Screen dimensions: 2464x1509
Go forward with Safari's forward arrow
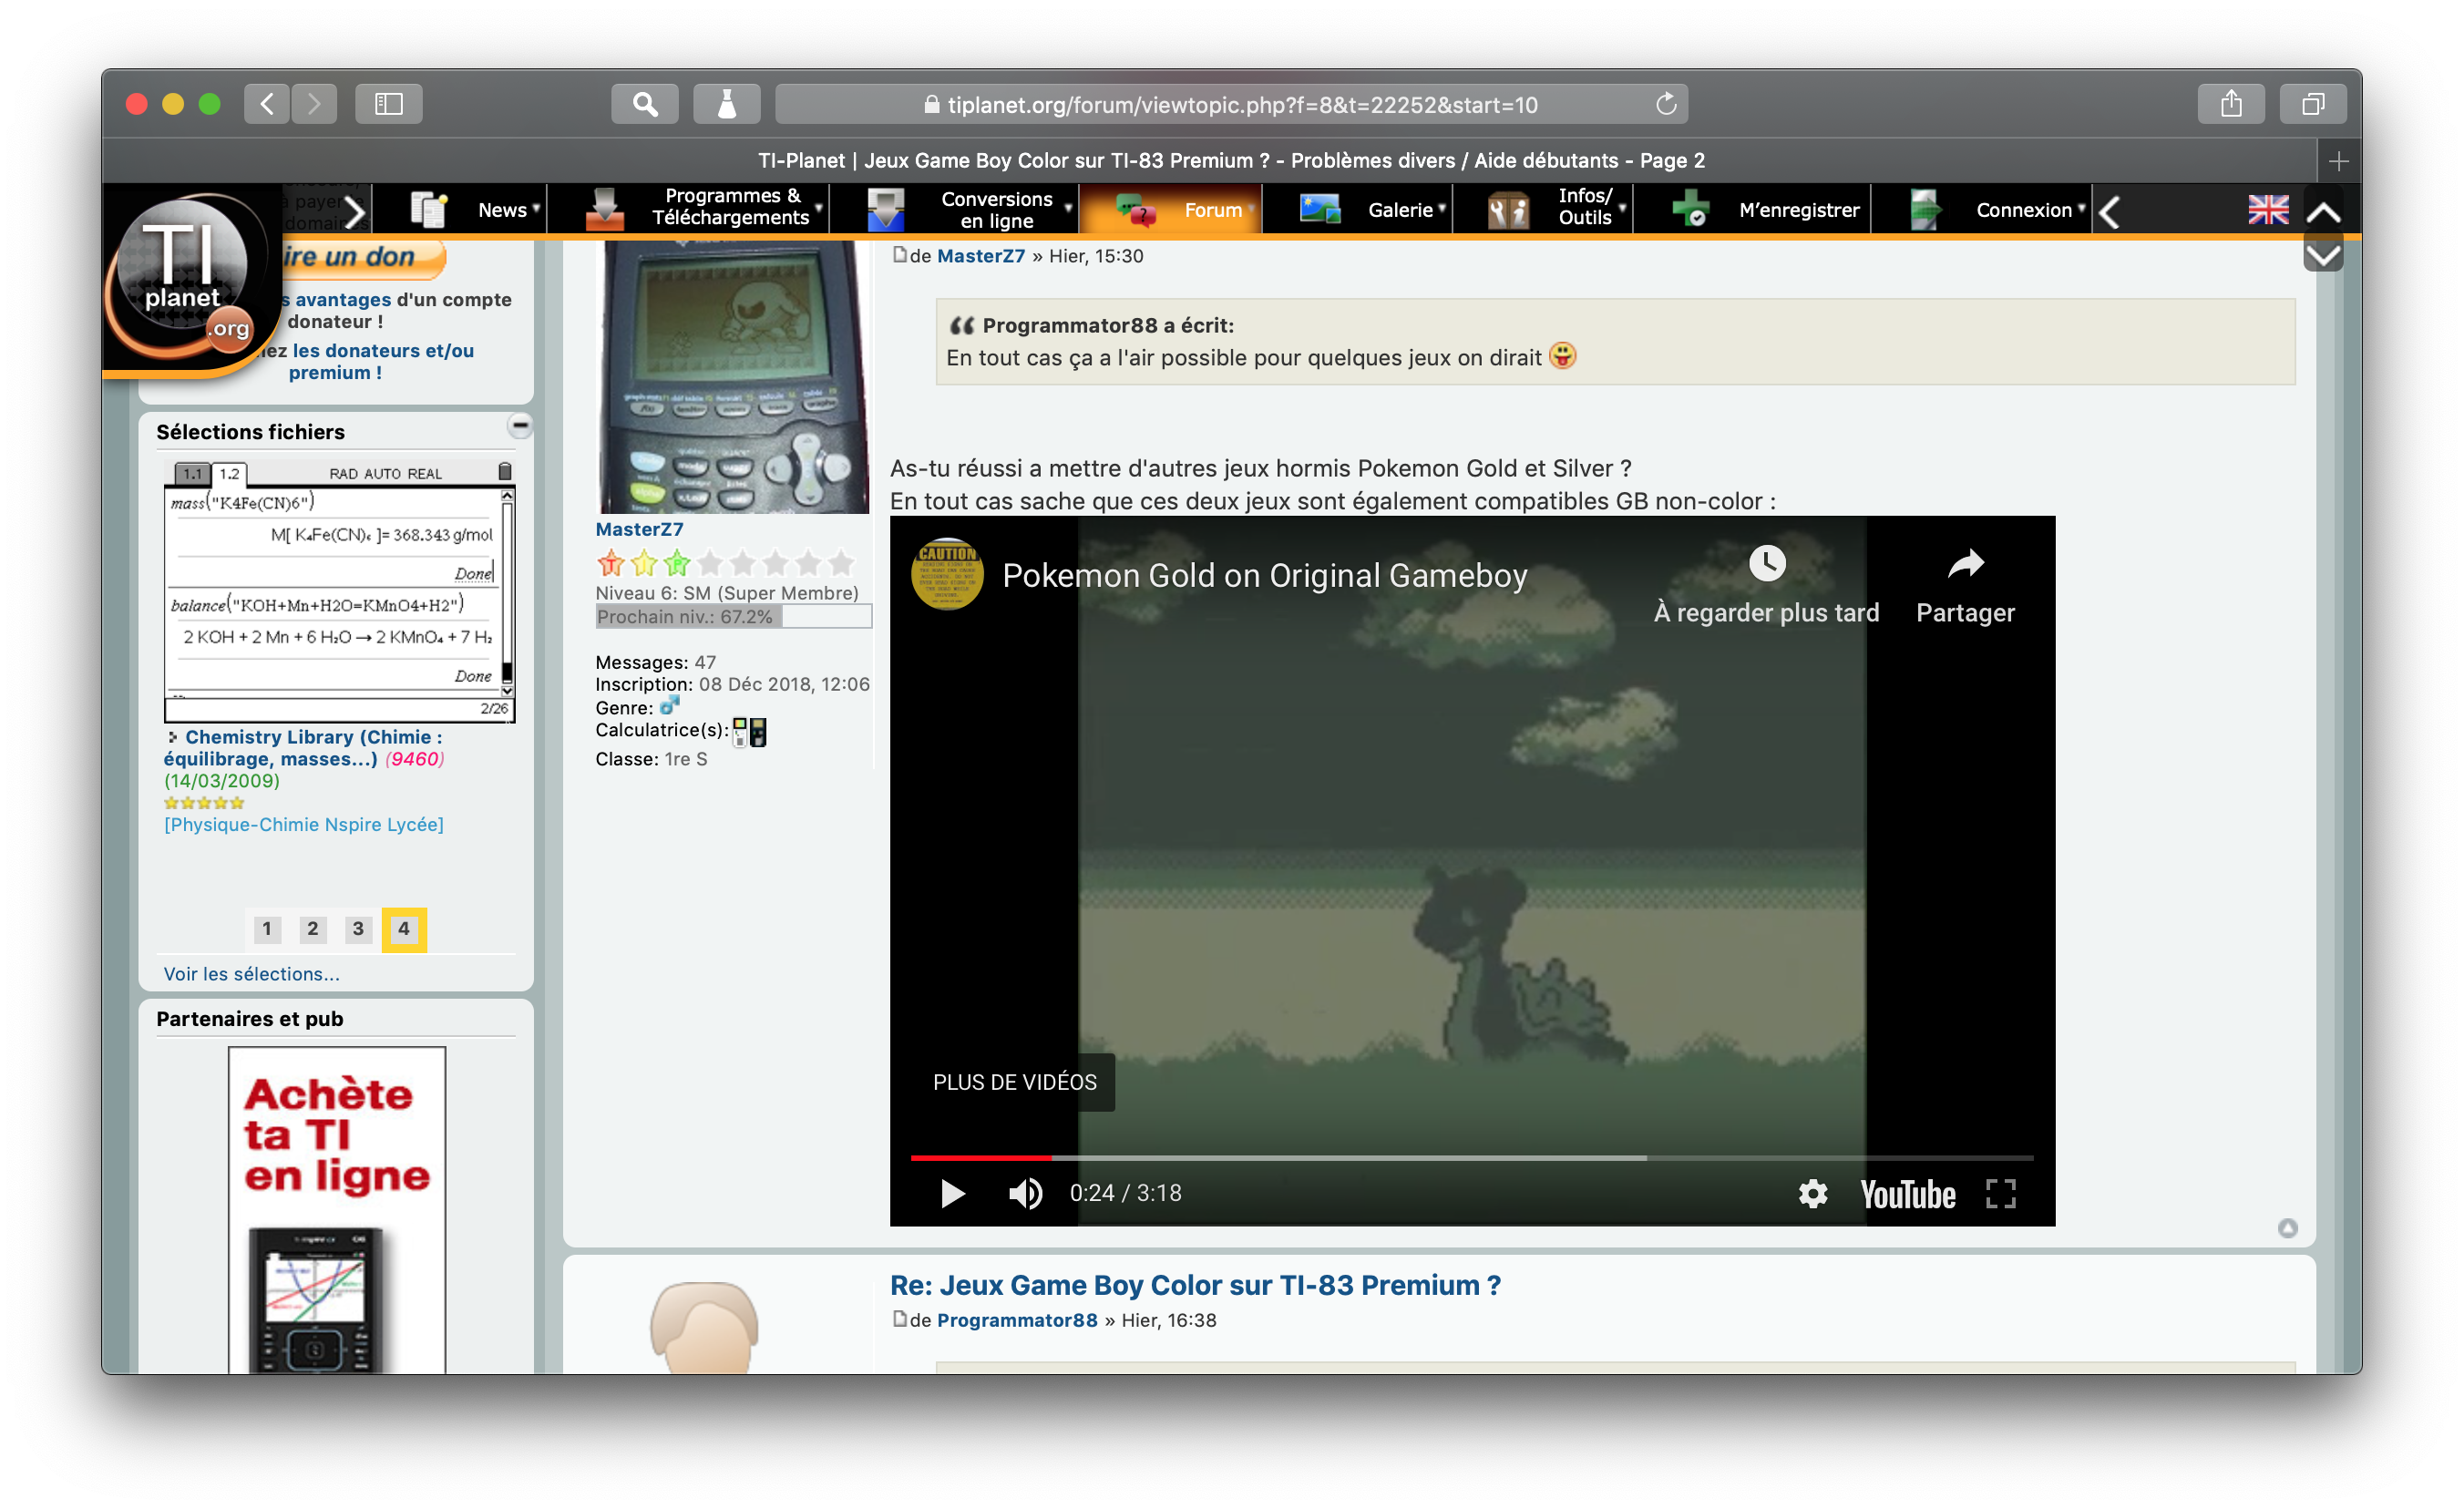pyautogui.click(x=314, y=104)
